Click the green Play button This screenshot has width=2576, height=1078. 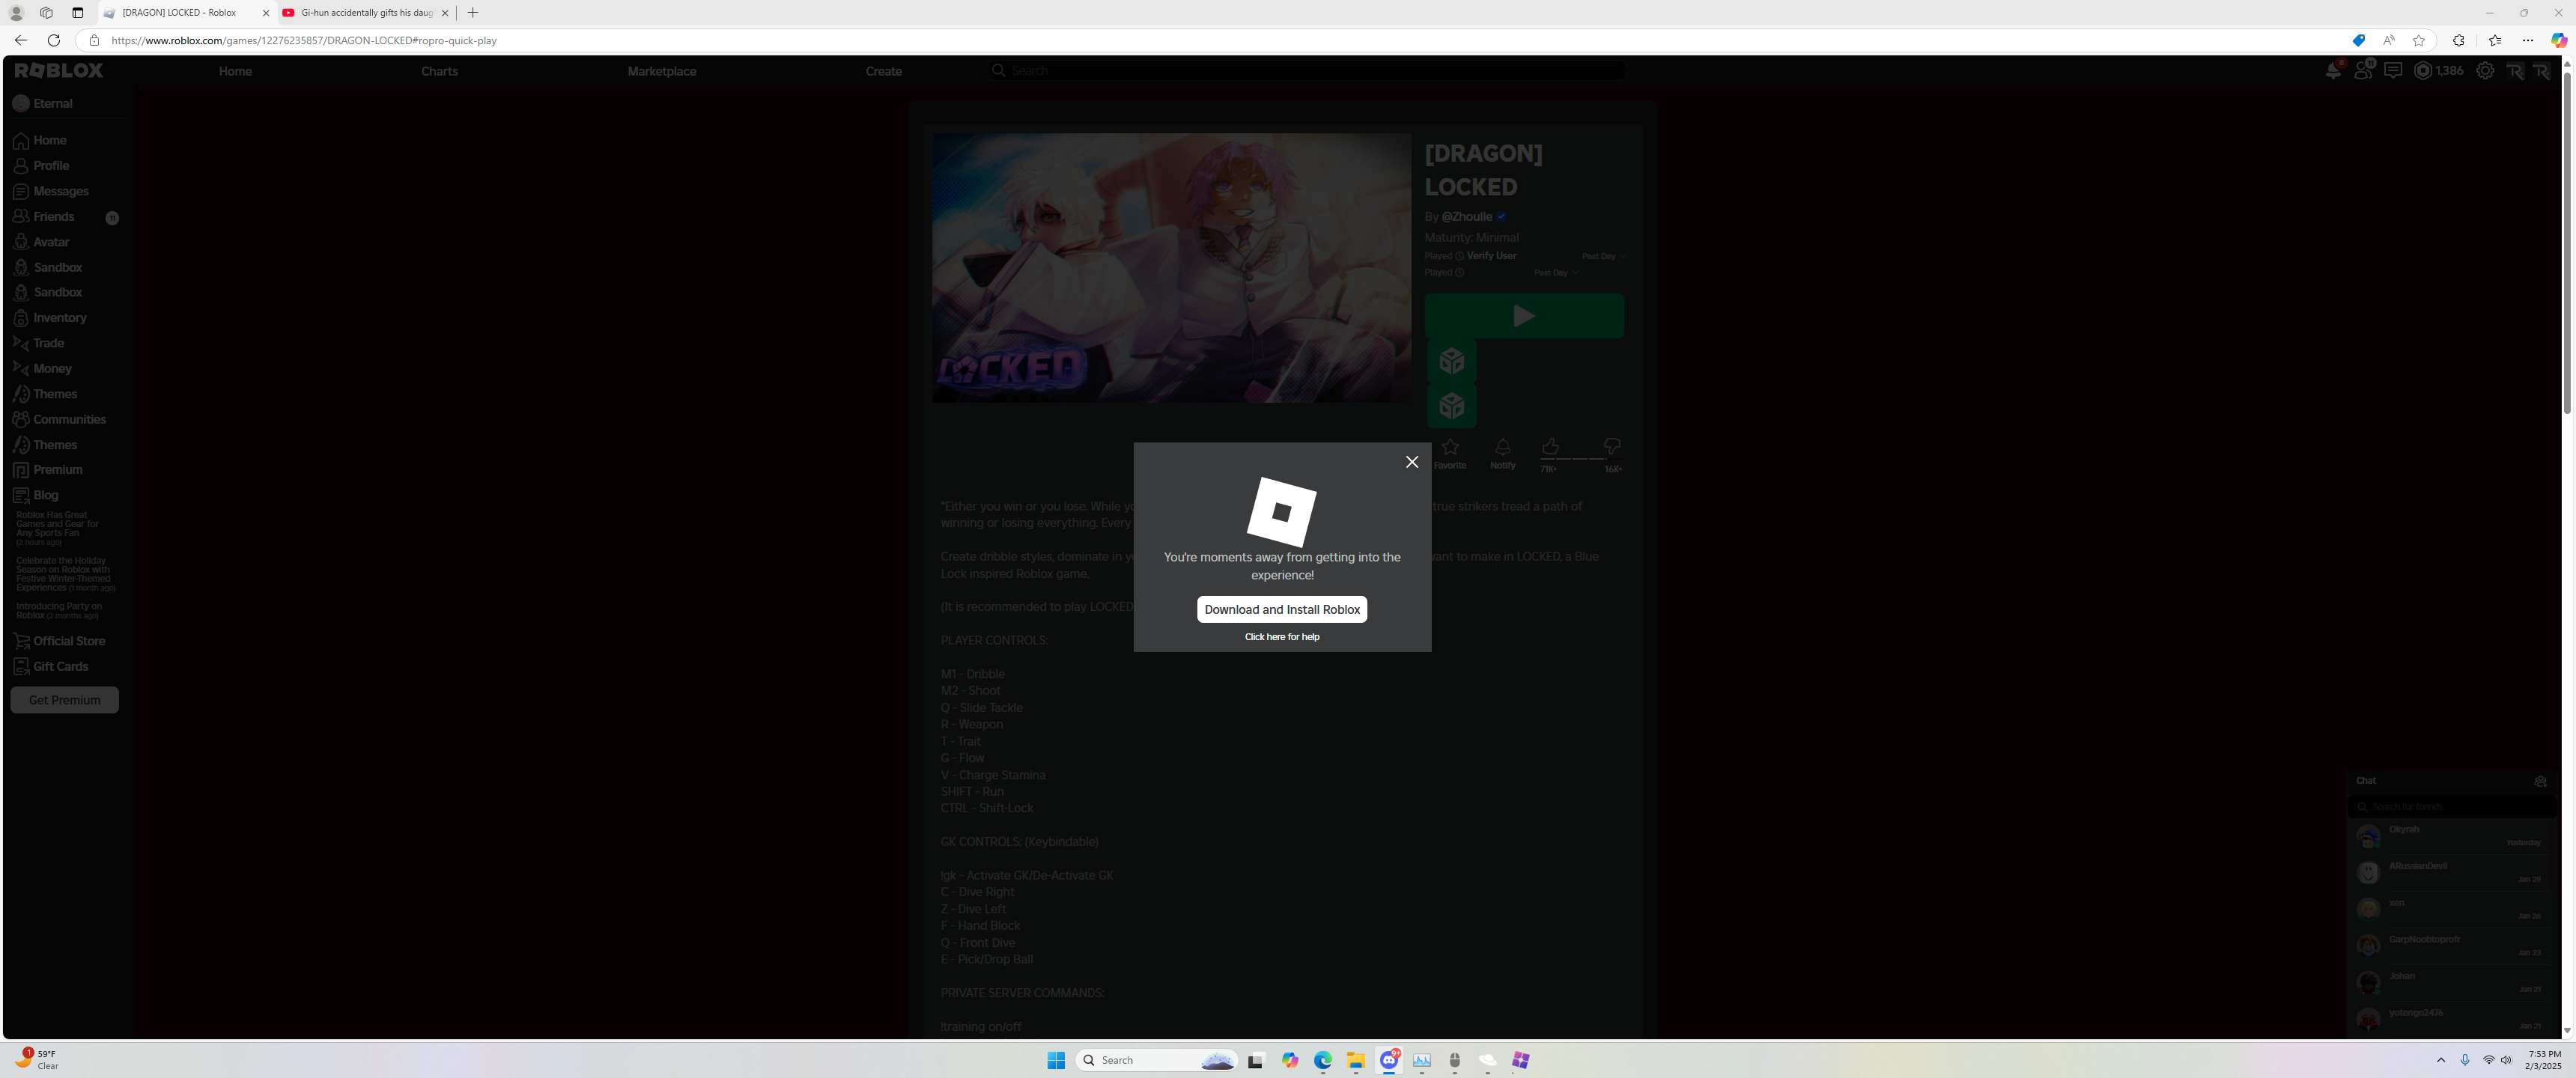pos(1524,316)
